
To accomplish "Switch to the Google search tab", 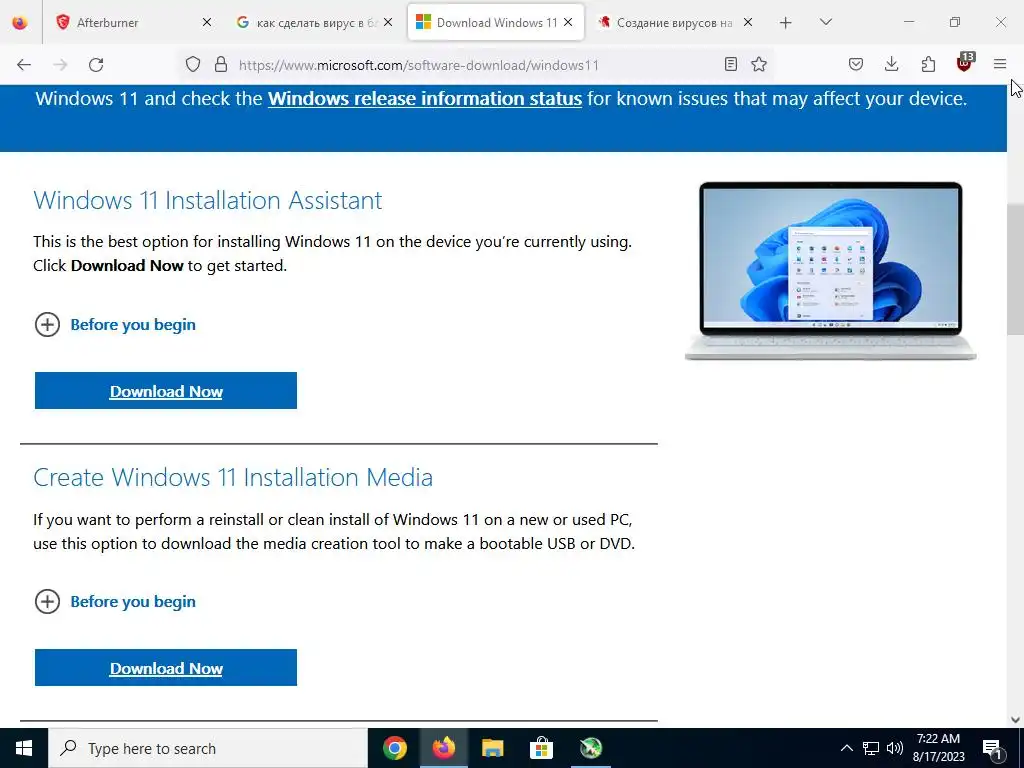I will tap(315, 22).
